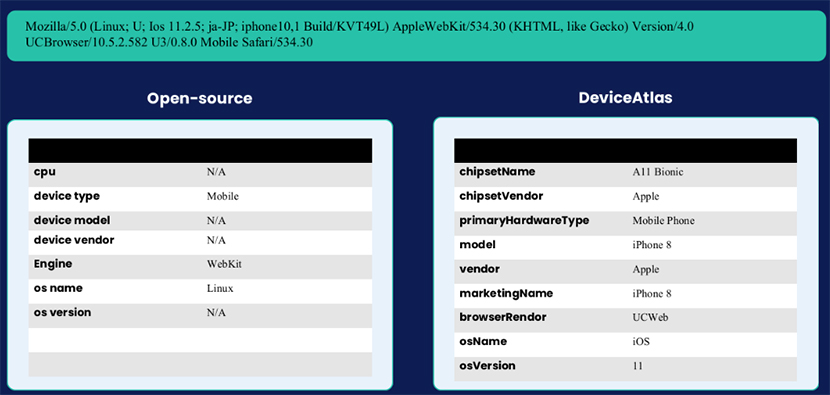Click the marketingName label
830x395 pixels.
pyautogui.click(x=506, y=293)
